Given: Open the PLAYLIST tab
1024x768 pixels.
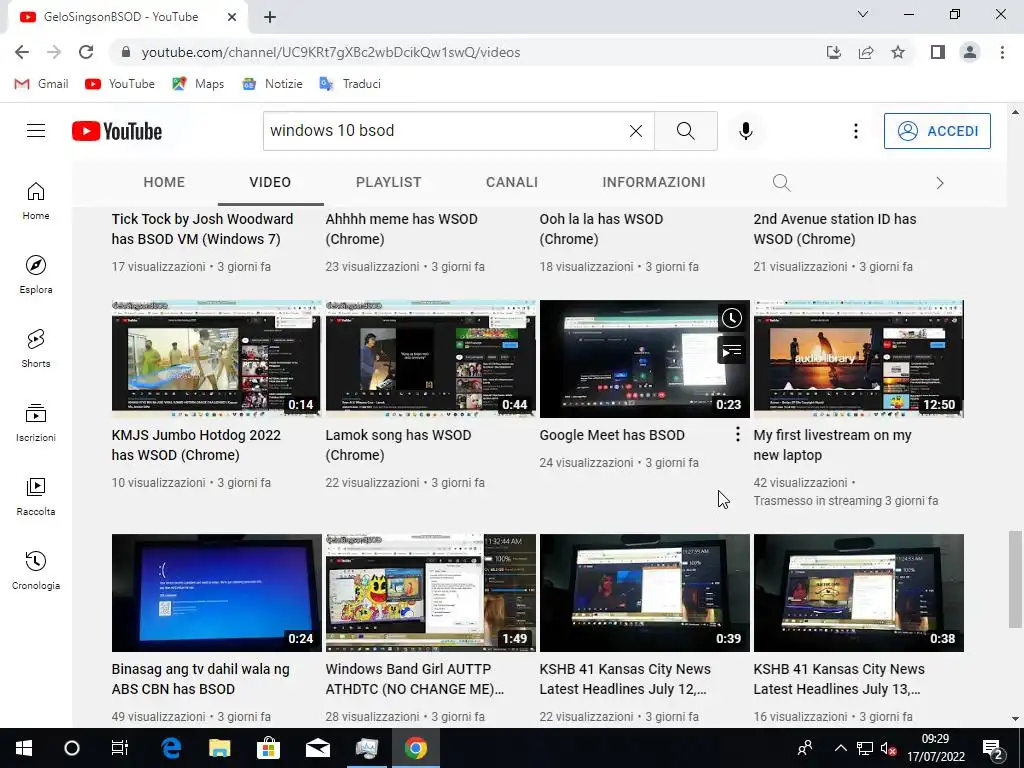Looking at the screenshot, I should (389, 182).
